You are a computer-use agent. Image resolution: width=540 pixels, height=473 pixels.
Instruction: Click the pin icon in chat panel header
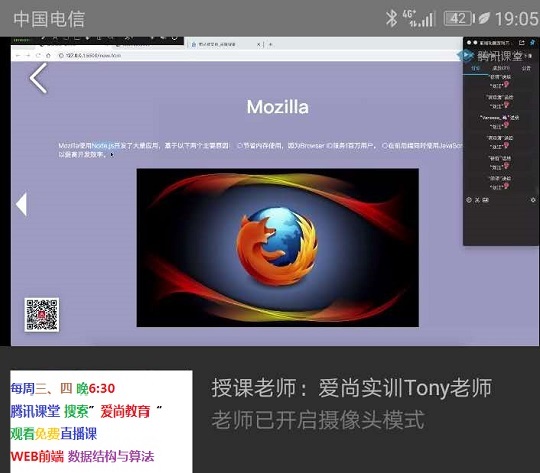(x=533, y=42)
